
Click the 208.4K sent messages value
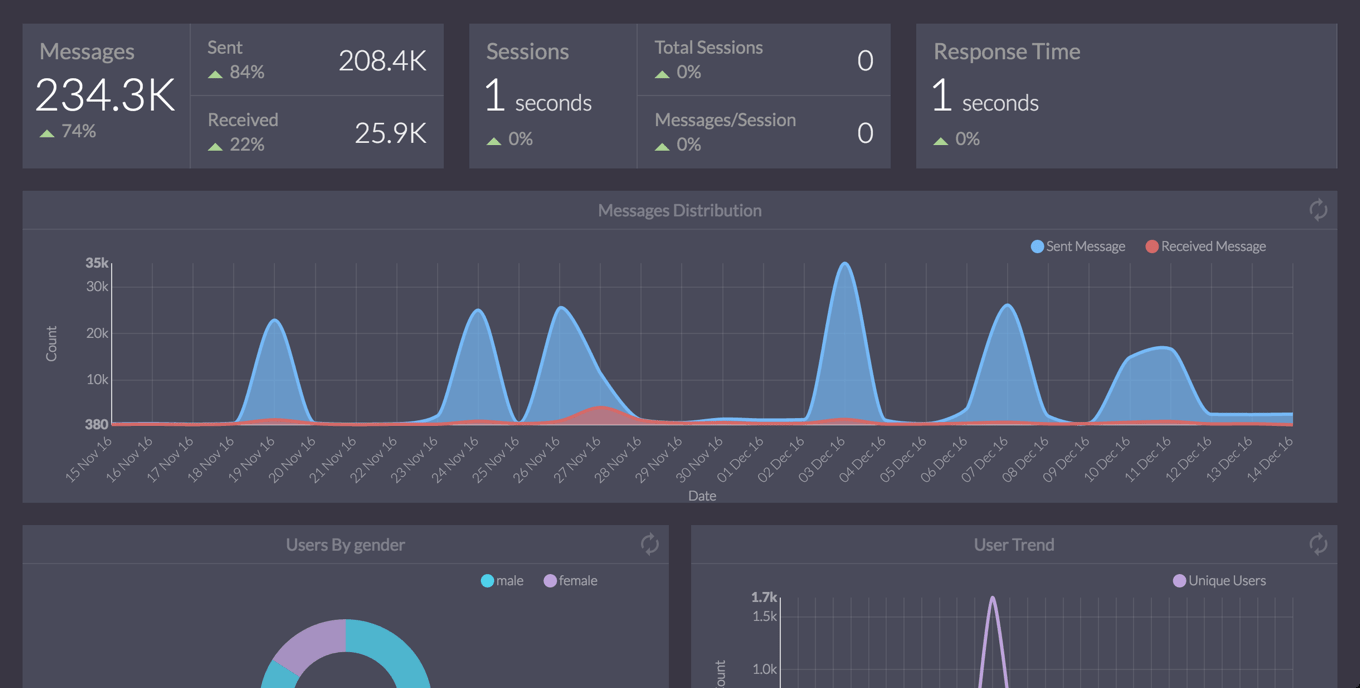(x=382, y=61)
